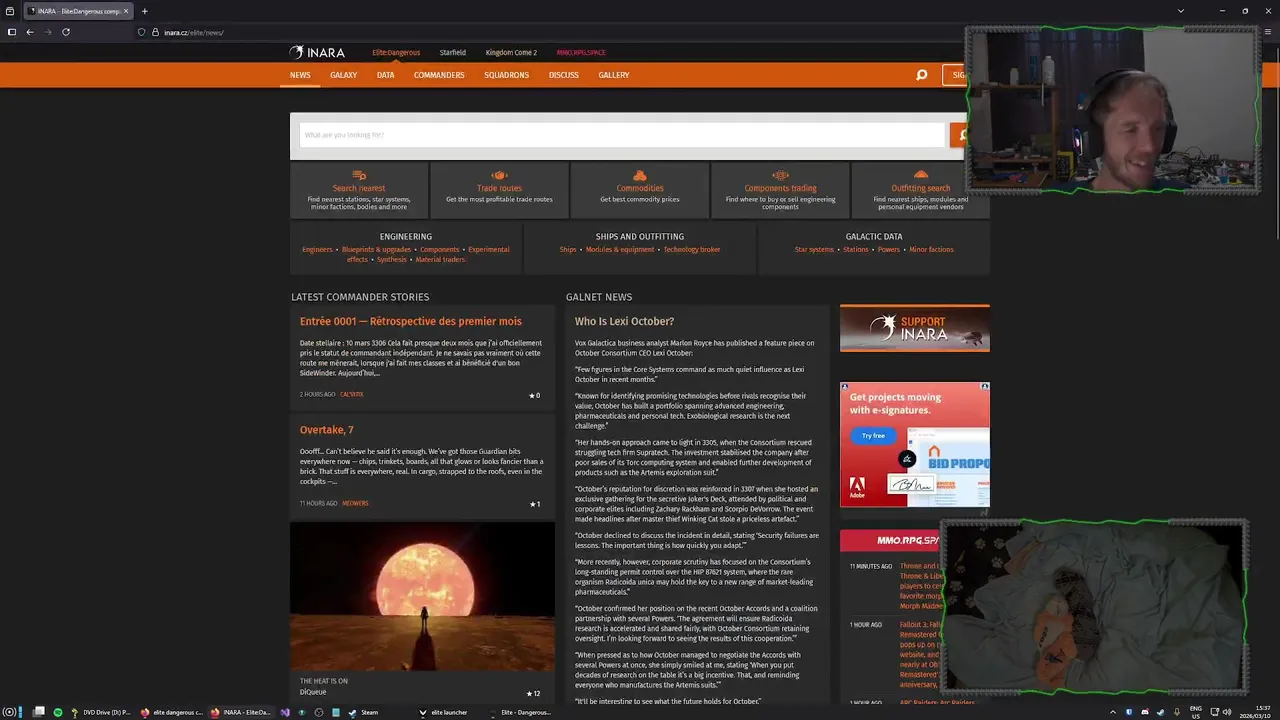Open the GALAXY menu in the navbar
This screenshot has width=1280, height=720.
pos(343,75)
